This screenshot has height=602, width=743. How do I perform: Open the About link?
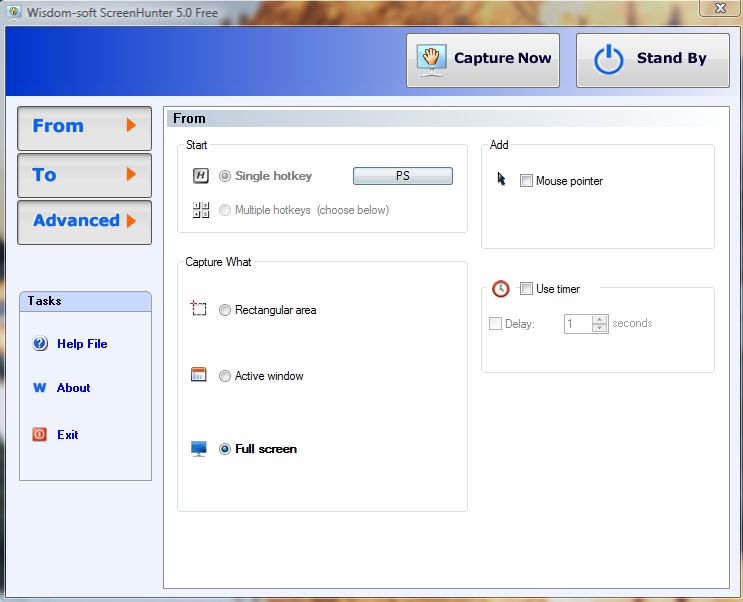coord(73,388)
